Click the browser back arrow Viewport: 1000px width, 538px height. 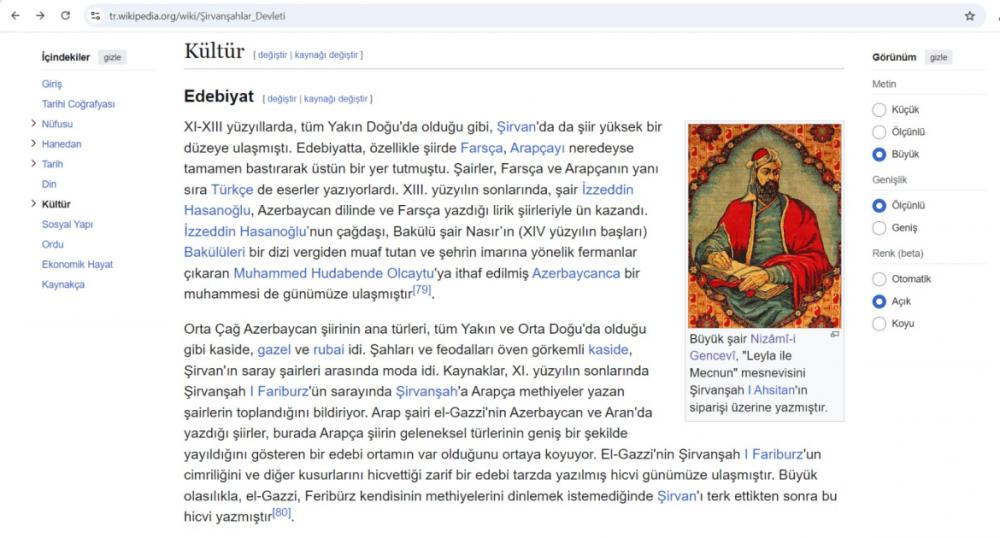click(x=15, y=16)
